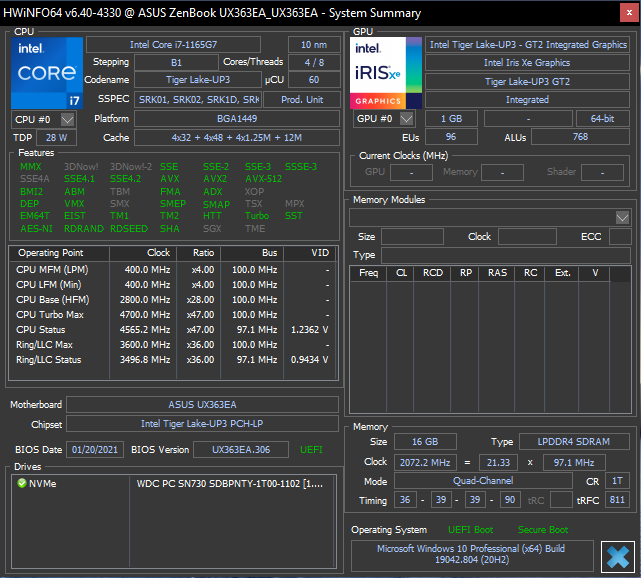Click the CL column header
The image size is (641, 578).
click(x=400, y=273)
